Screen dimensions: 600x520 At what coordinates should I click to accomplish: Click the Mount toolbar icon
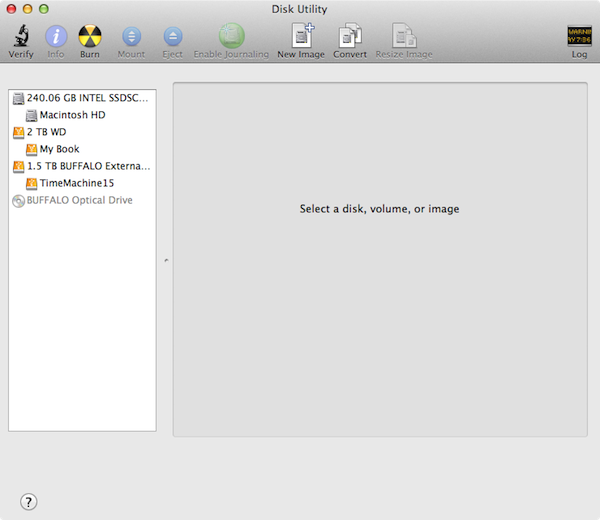point(131,36)
